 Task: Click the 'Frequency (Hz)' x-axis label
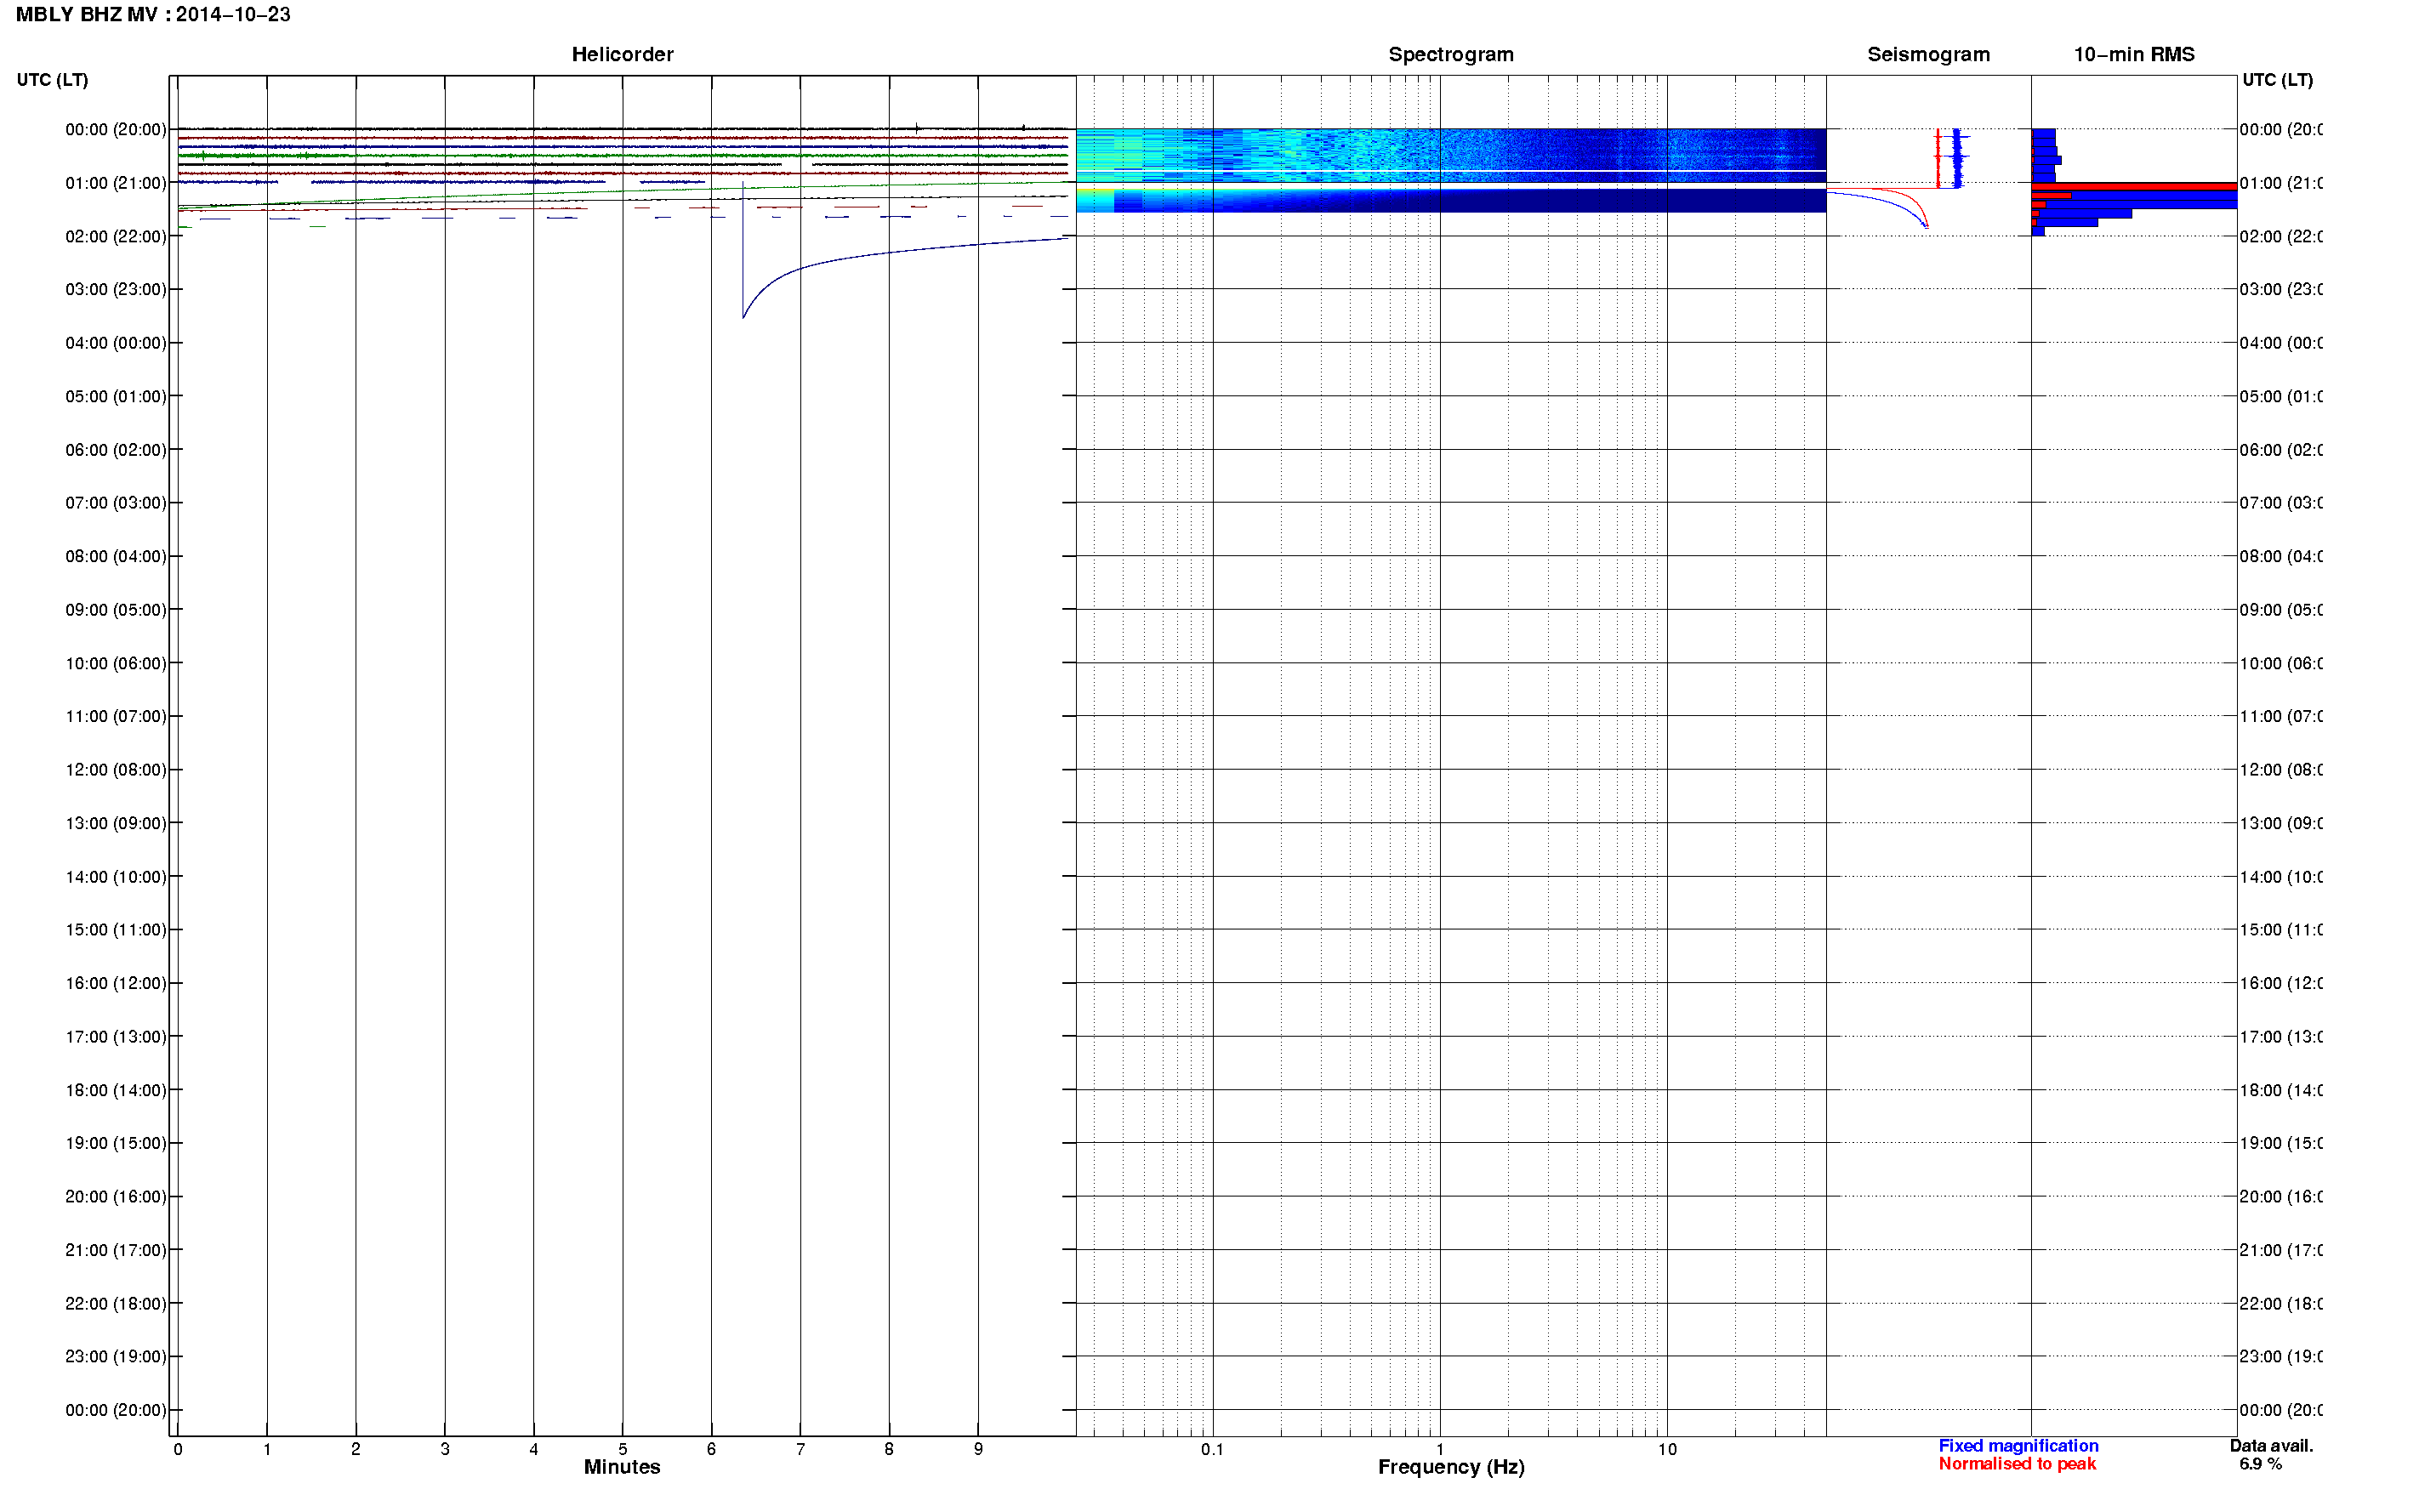pyautogui.click(x=1451, y=1468)
